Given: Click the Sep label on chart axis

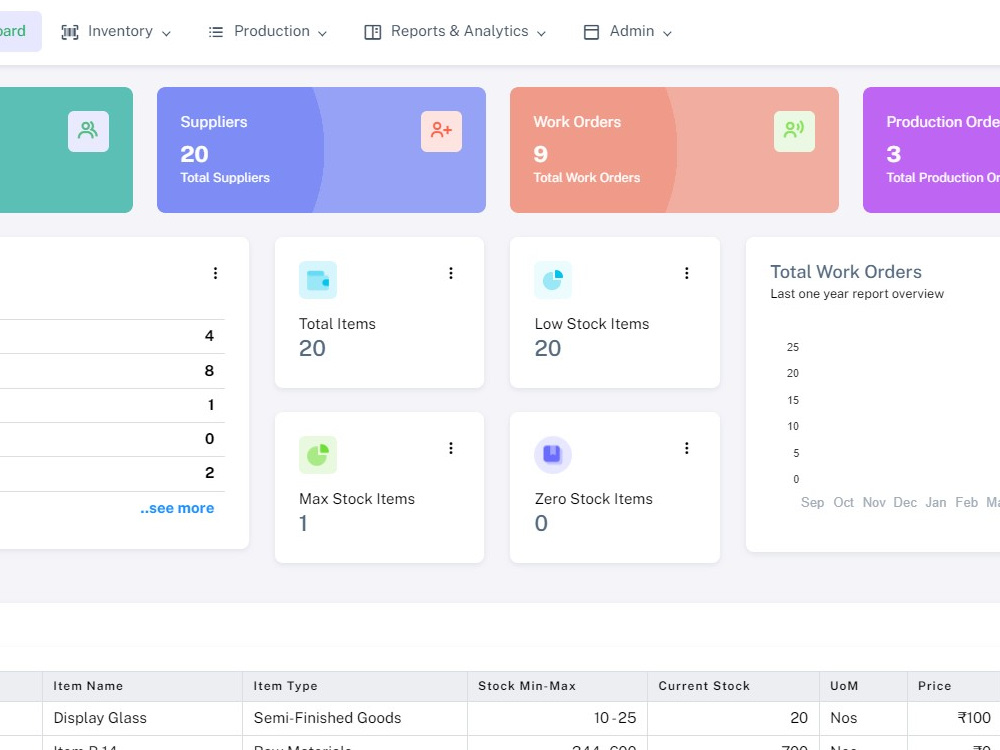Looking at the screenshot, I should point(812,503).
